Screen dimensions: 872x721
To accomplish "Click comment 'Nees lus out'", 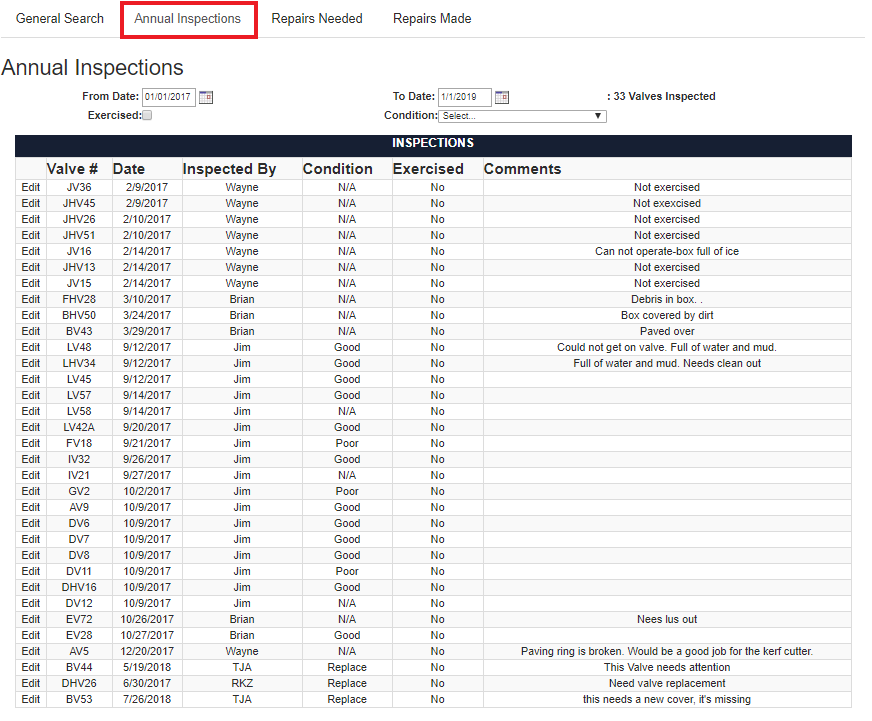I will pos(667,619).
